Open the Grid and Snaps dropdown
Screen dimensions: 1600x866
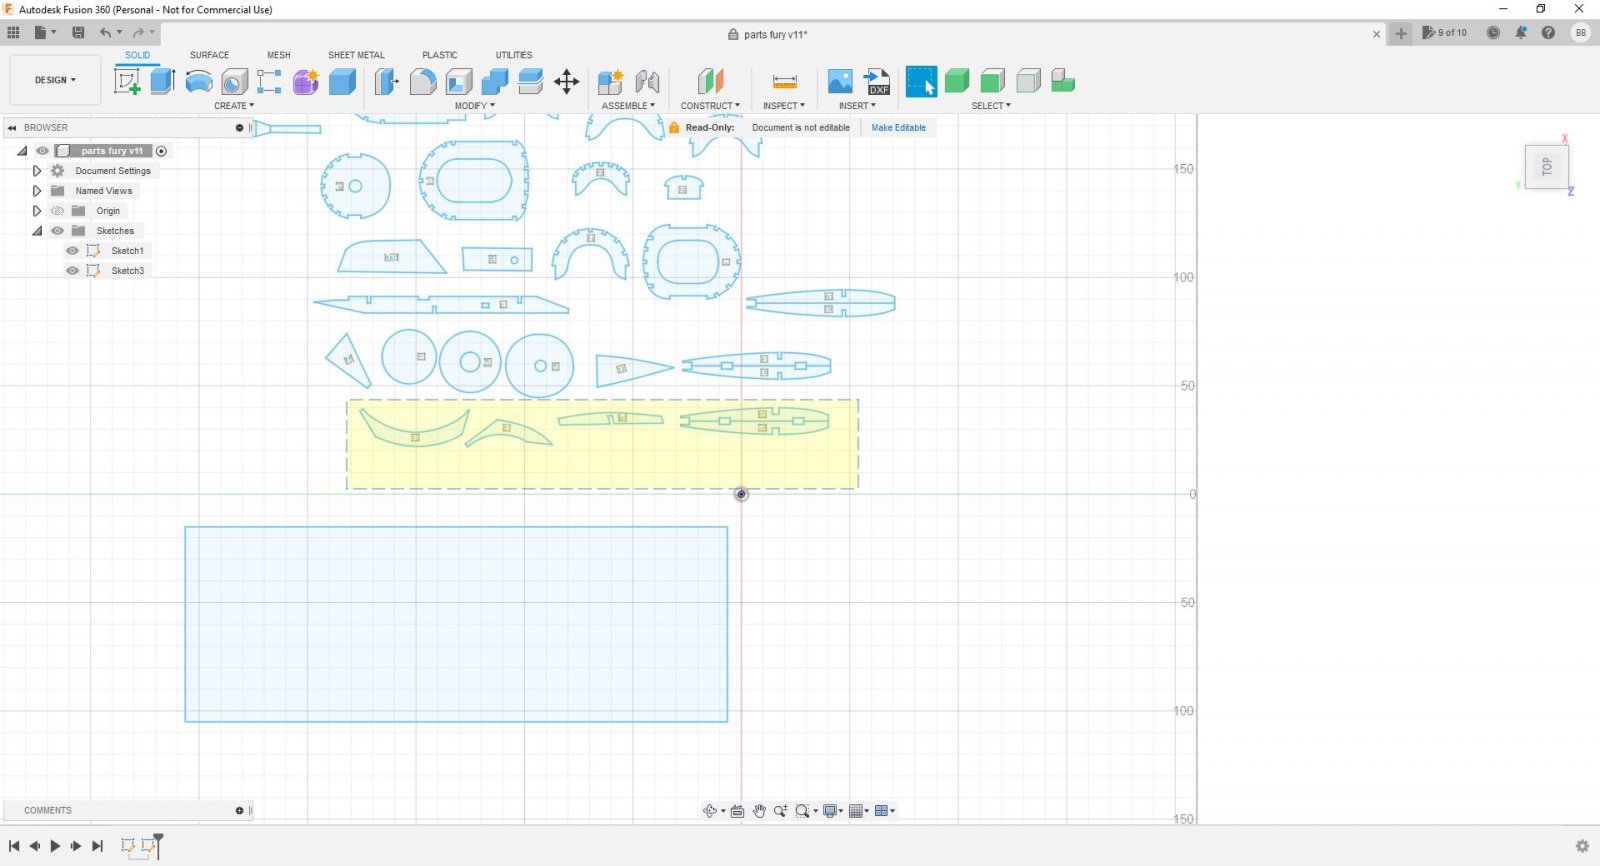point(860,811)
